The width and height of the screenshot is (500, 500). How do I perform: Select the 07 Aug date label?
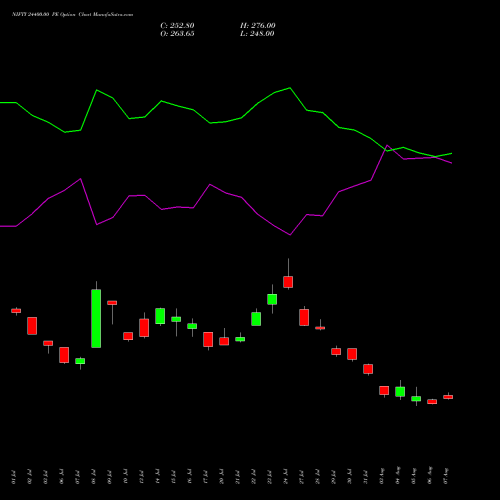tap(446, 476)
